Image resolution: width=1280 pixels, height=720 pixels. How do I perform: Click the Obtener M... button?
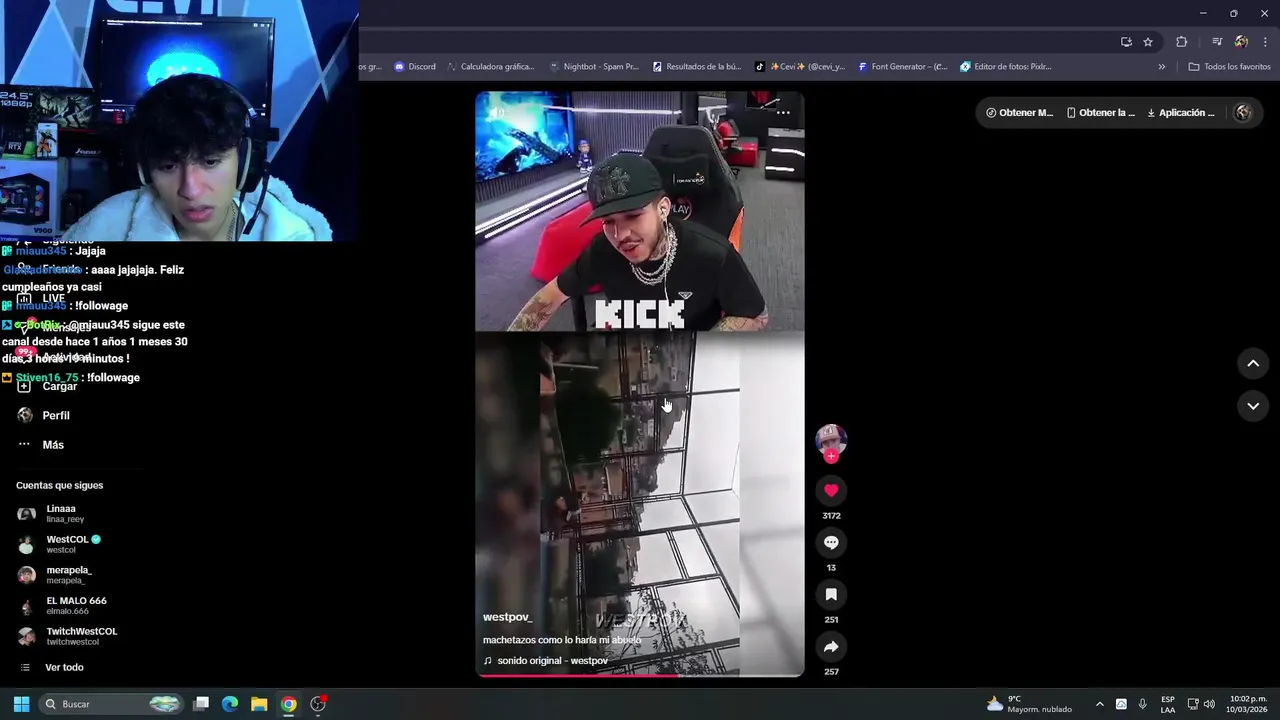1019,113
